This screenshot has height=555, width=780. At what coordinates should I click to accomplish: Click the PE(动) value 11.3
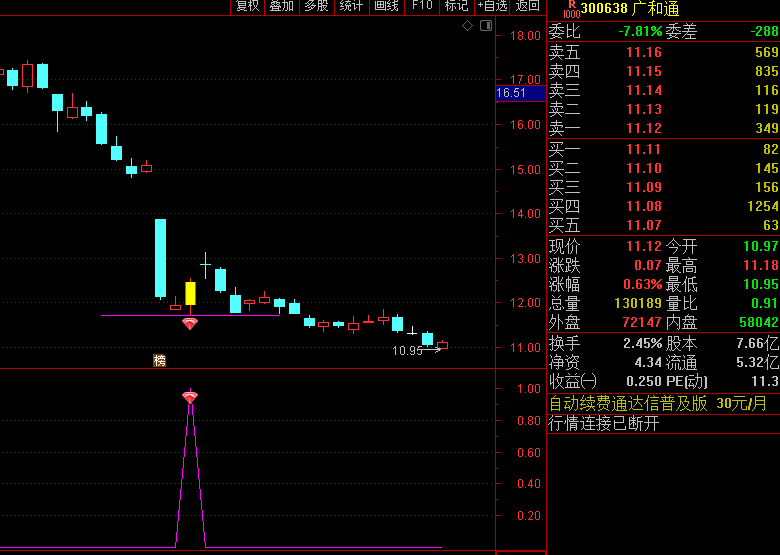tap(765, 381)
